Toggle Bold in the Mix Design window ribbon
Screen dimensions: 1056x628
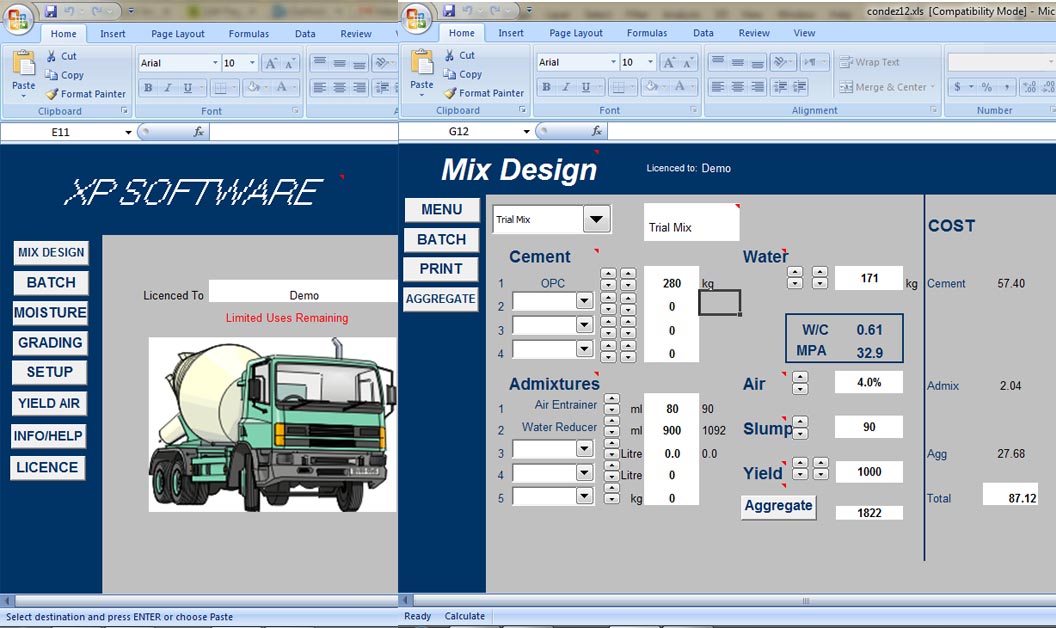pyautogui.click(x=547, y=88)
